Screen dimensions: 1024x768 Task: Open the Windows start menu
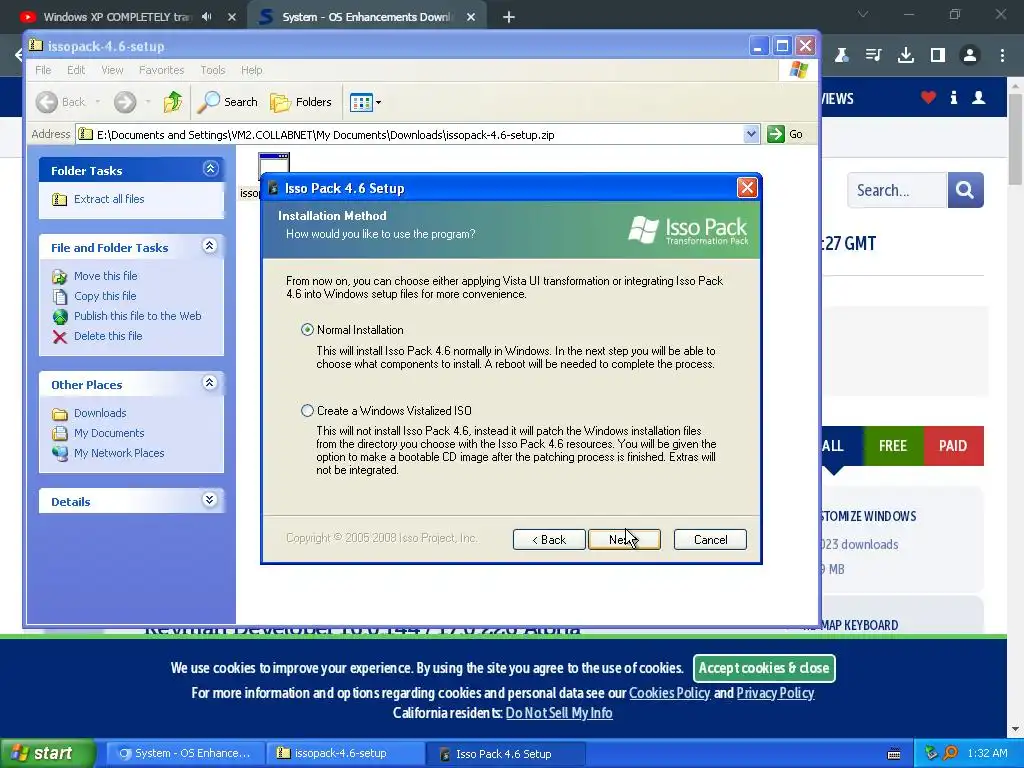pos(47,754)
